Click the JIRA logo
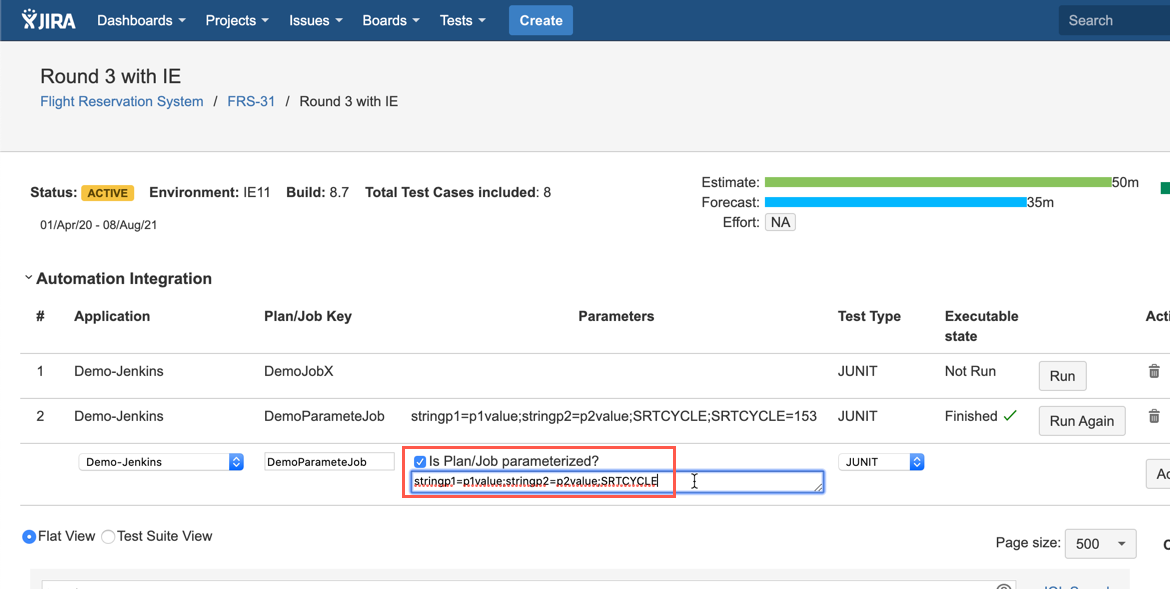Image resolution: width=1170 pixels, height=589 pixels. pyautogui.click(x=49, y=20)
